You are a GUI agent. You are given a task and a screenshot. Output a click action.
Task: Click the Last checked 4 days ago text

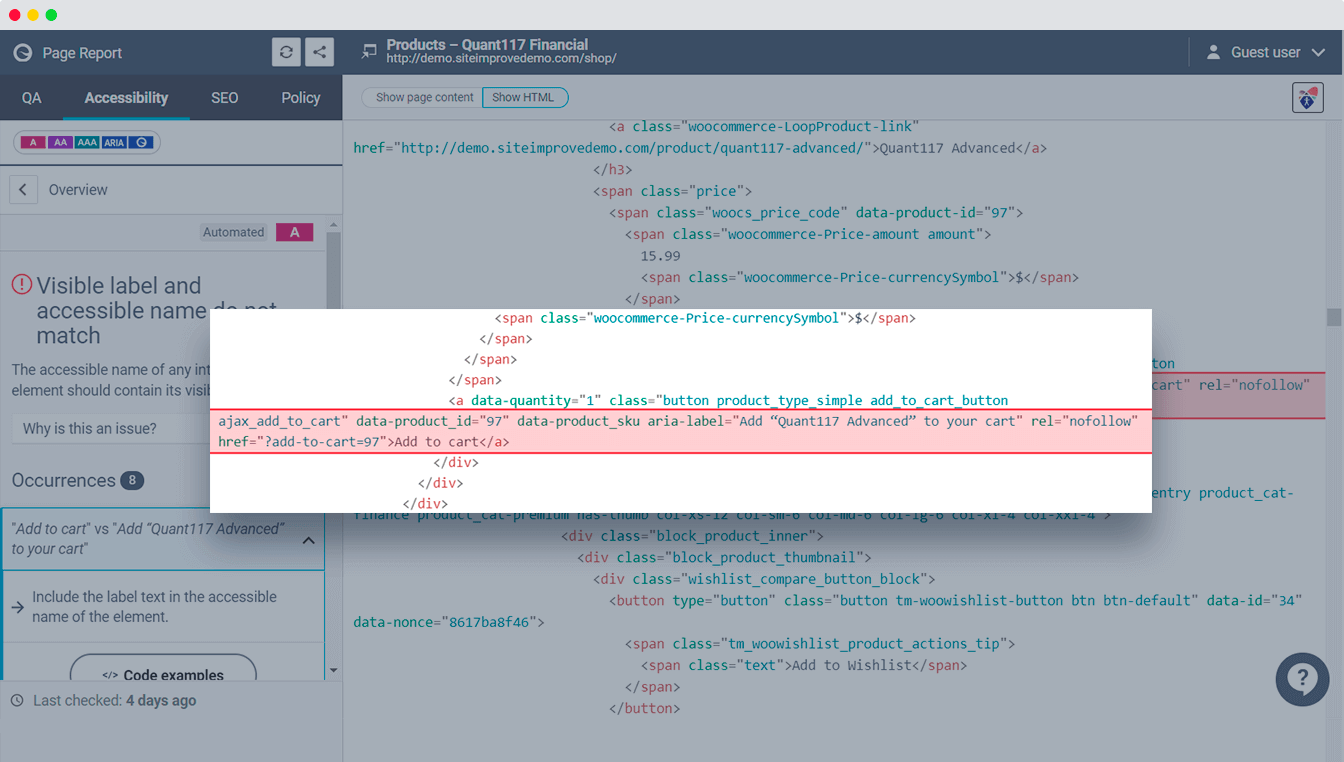(115, 701)
